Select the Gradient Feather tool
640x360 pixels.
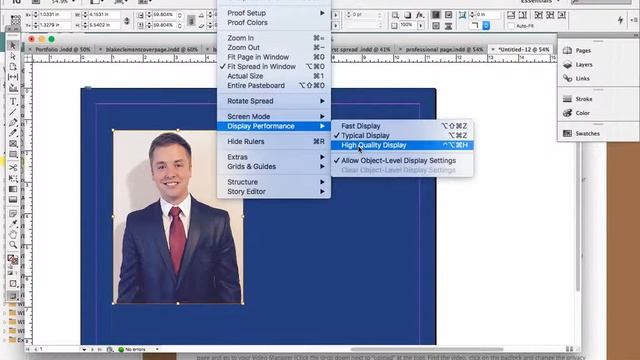tap(13, 200)
